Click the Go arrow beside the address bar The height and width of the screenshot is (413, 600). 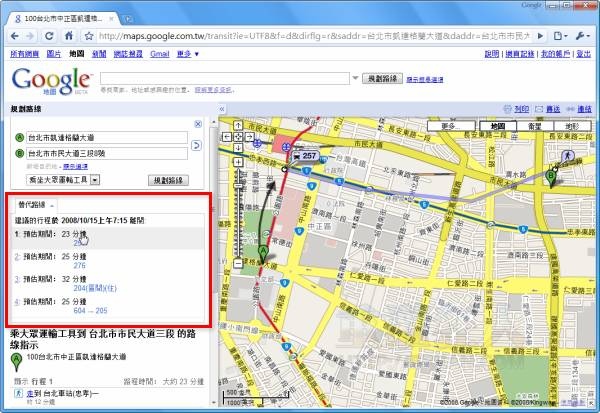tap(540, 36)
